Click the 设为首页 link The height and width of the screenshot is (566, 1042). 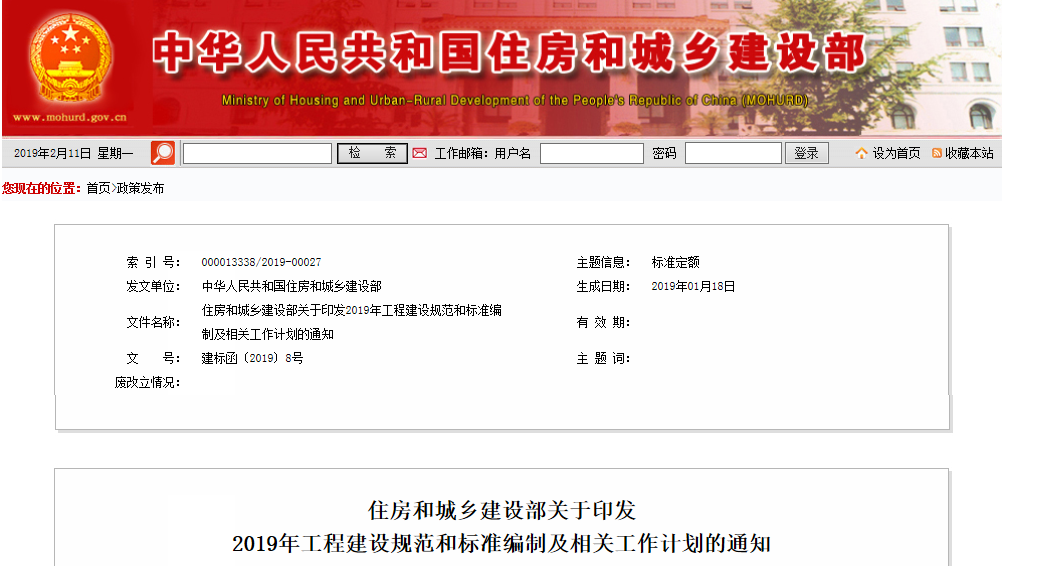click(896, 153)
